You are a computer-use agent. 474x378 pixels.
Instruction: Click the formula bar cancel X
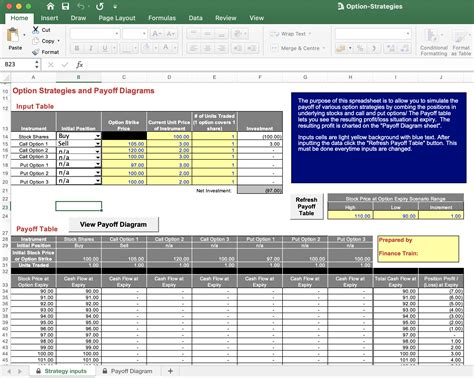51,65
